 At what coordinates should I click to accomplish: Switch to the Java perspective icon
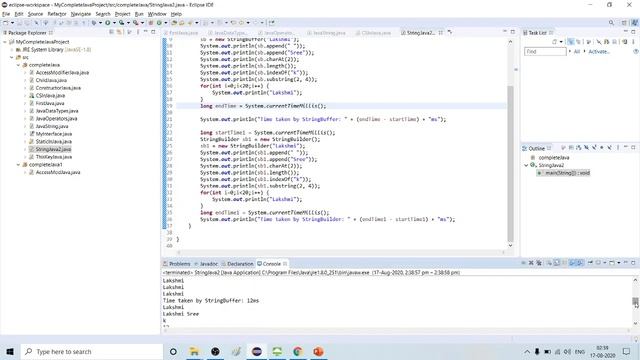[635, 23]
